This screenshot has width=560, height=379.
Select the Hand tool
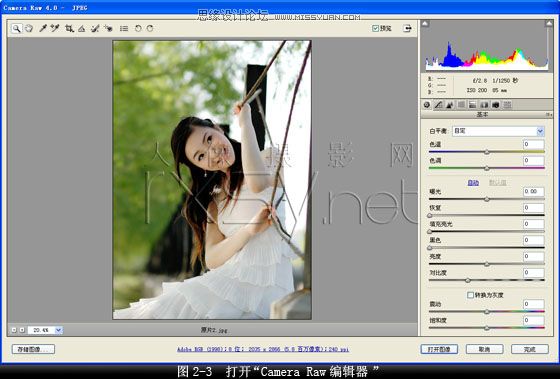click(29, 28)
